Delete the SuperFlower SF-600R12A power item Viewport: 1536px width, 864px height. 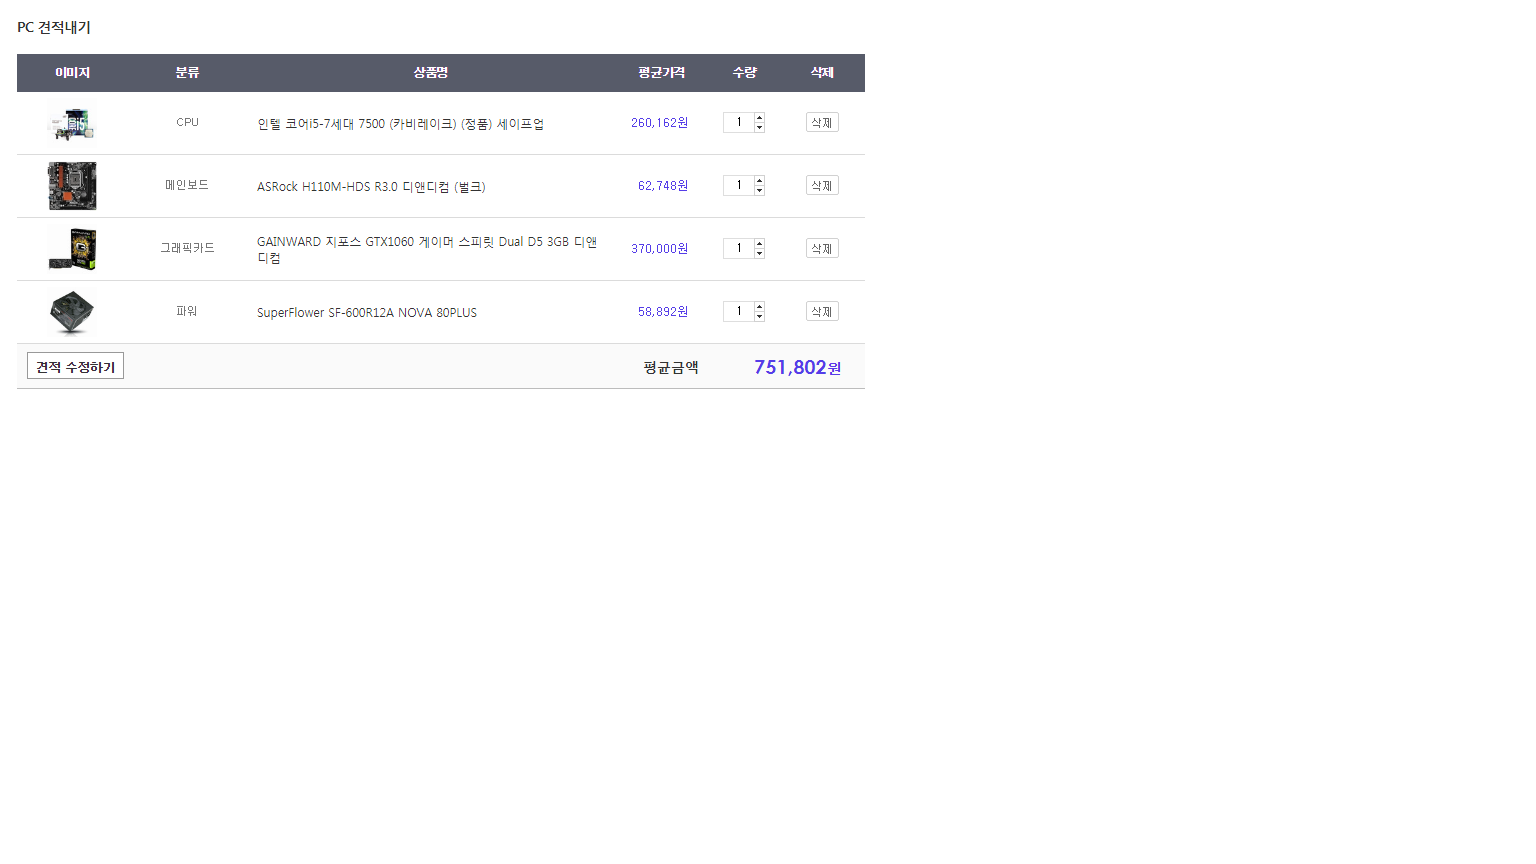[x=822, y=311]
